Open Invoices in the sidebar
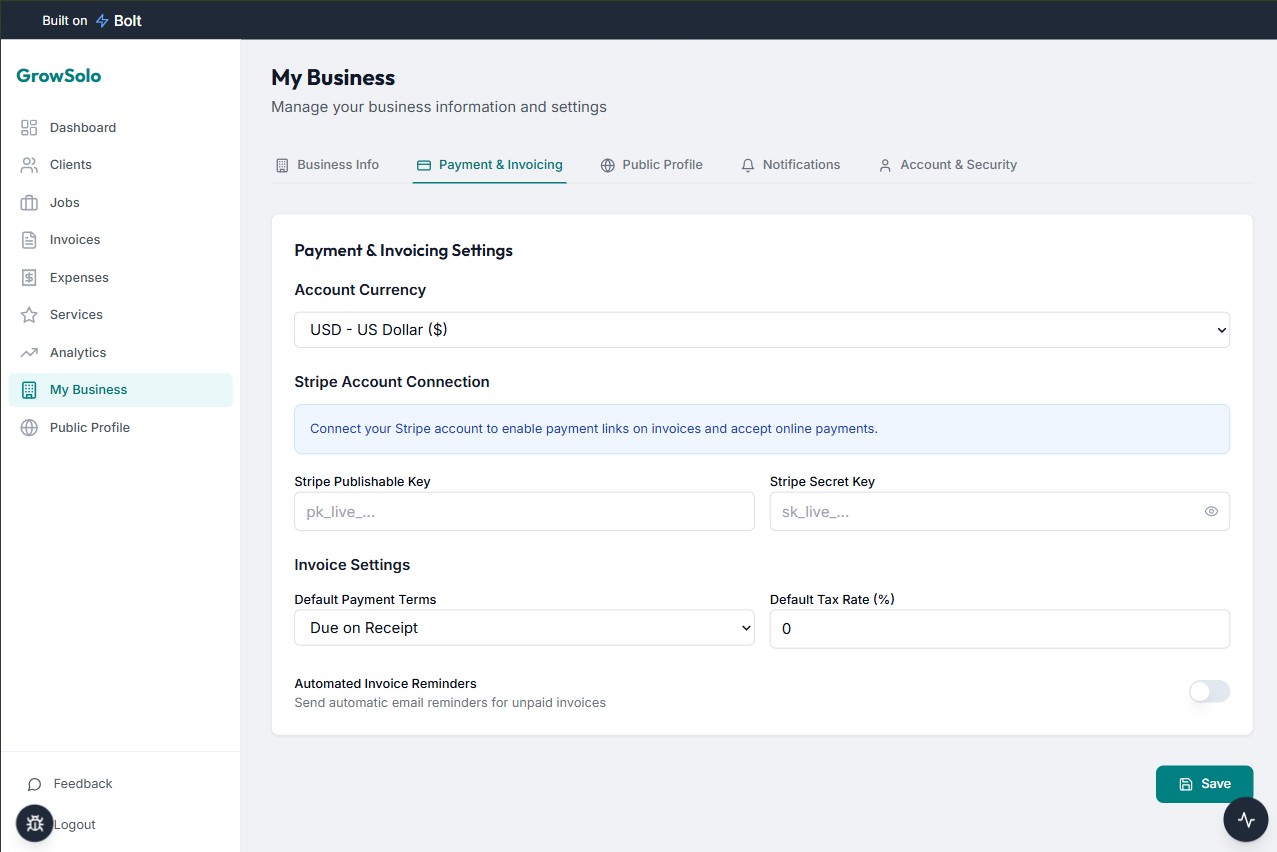This screenshot has width=1277, height=852. pos(75,240)
